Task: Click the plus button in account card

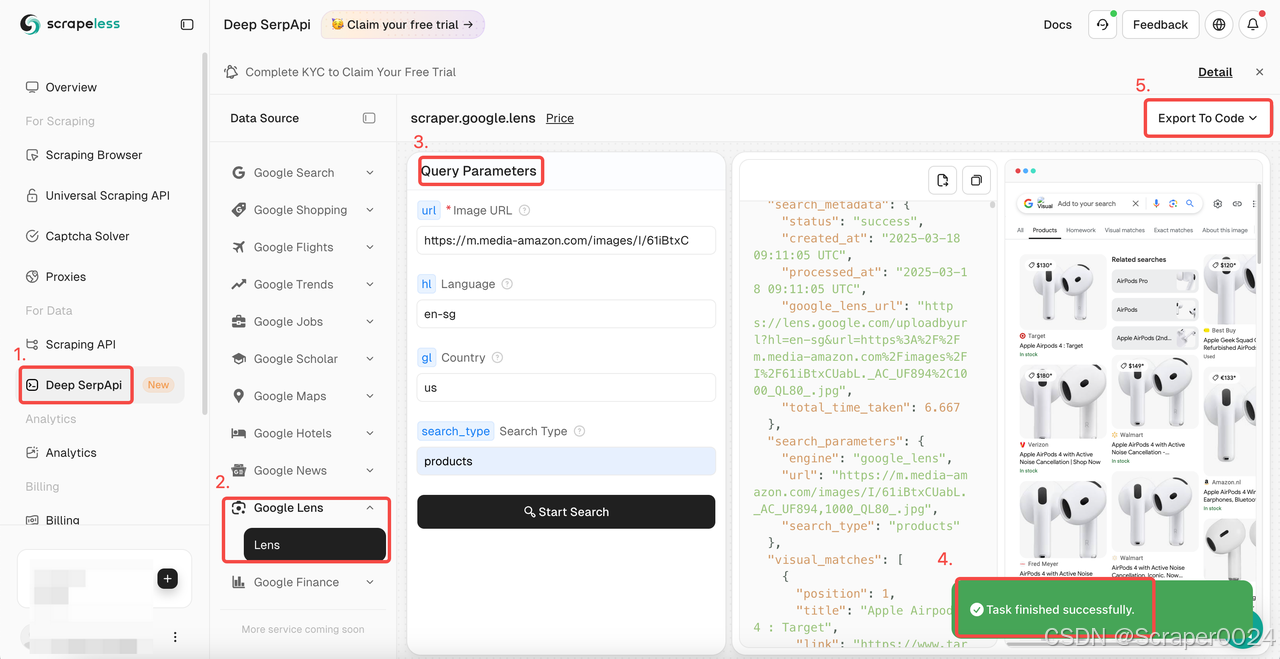Action: pos(167,578)
